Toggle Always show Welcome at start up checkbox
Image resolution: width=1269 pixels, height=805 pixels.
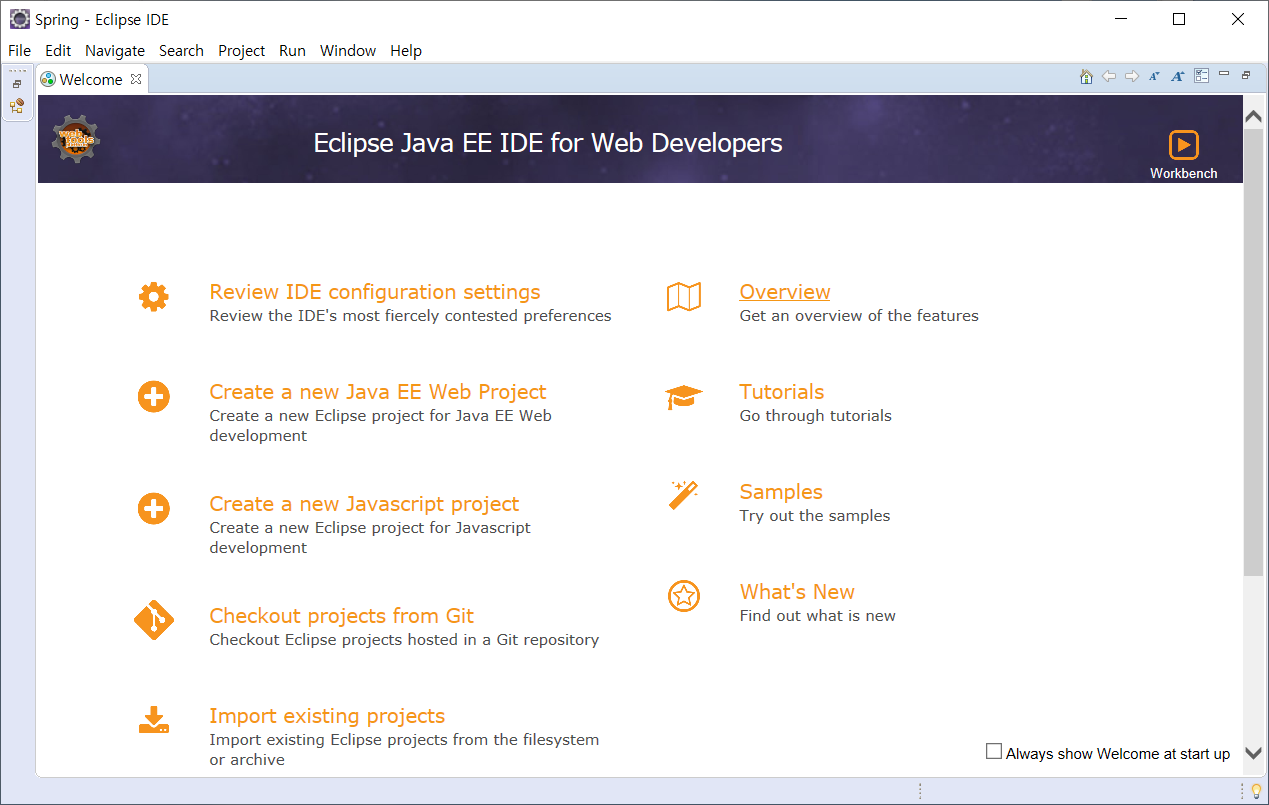pos(994,751)
